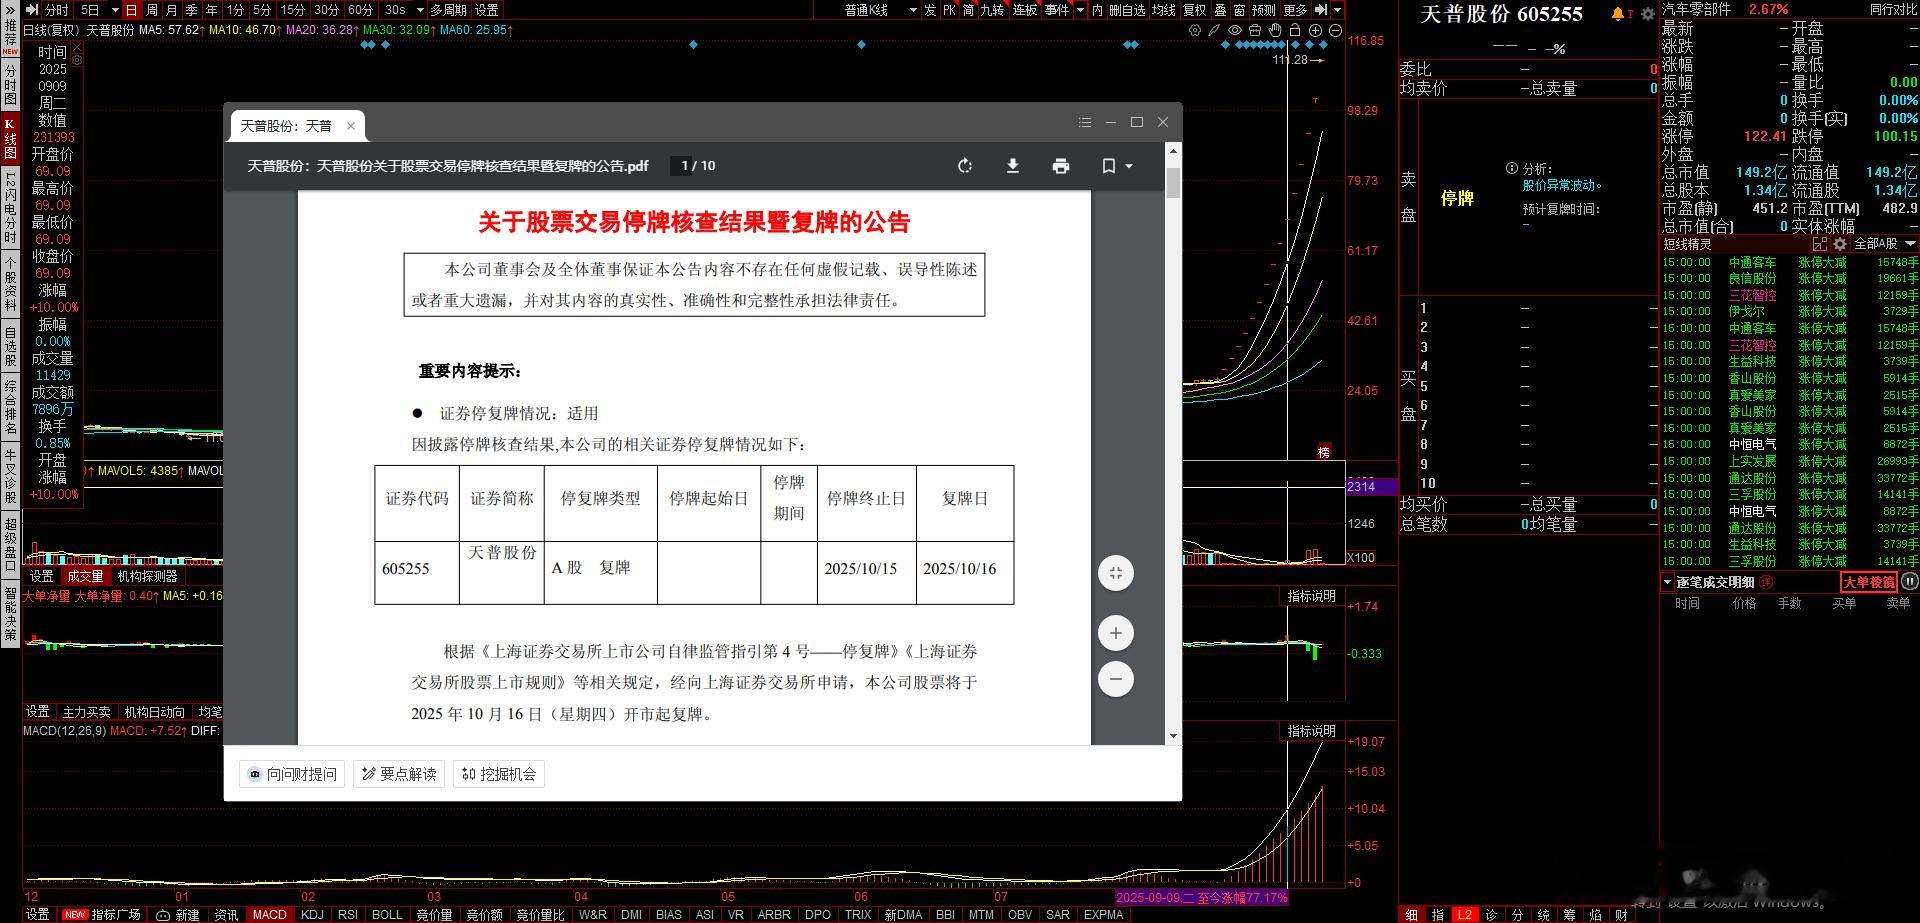Click the PDF zoom in plus button
Image resolution: width=1920 pixels, height=923 pixels.
(x=1115, y=633)
